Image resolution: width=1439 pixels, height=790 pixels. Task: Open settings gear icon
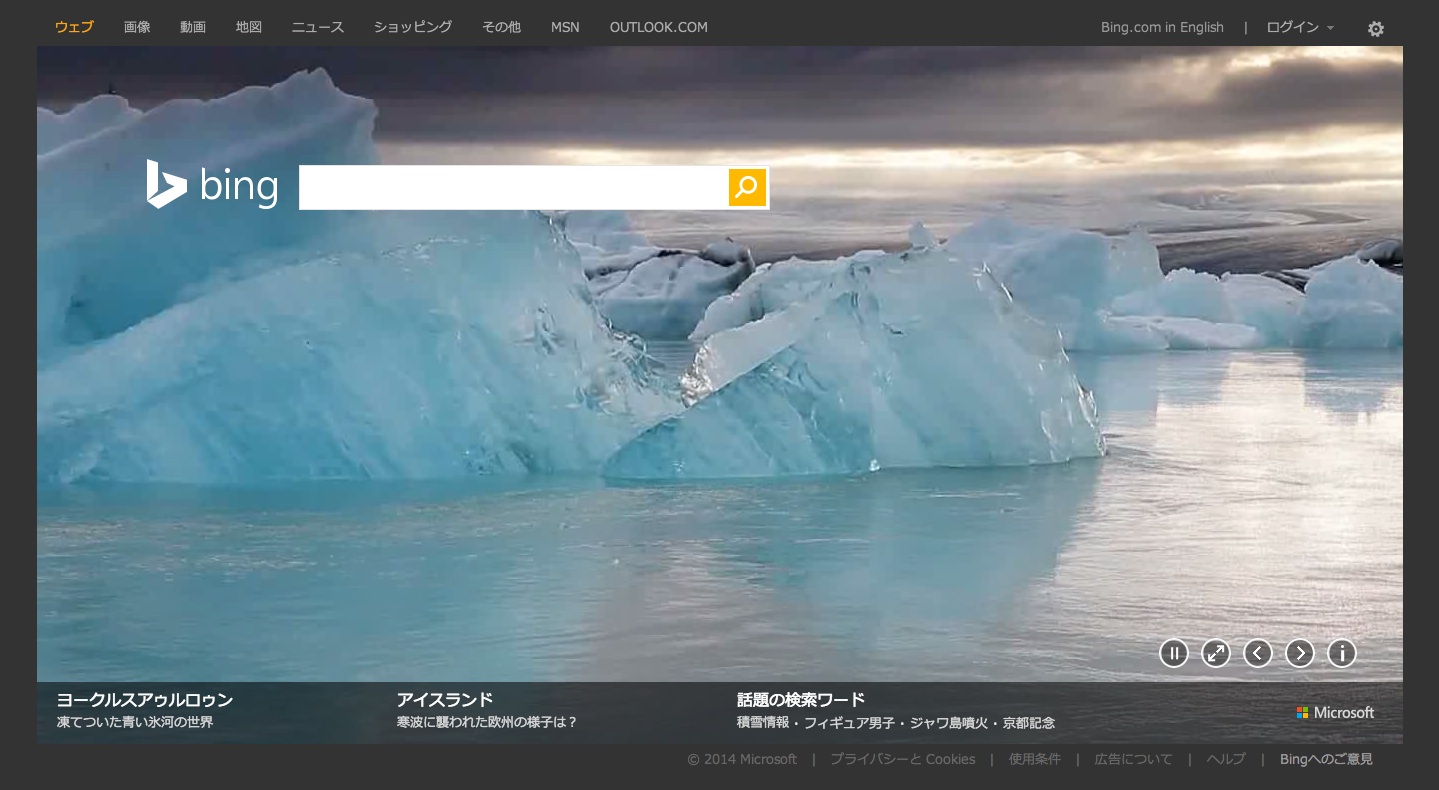click(x=1375, y=29)
